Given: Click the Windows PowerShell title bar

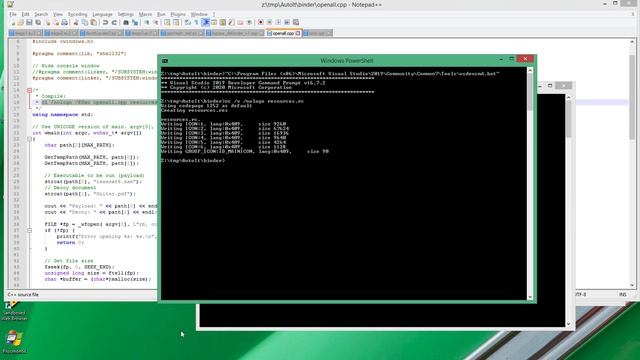Looking at the screenshot, I should point(347,61).
